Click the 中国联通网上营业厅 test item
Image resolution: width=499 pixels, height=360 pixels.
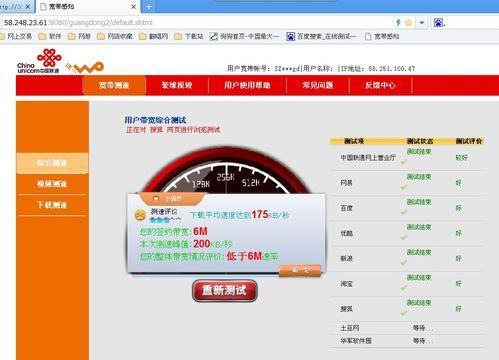pos(368,158)
